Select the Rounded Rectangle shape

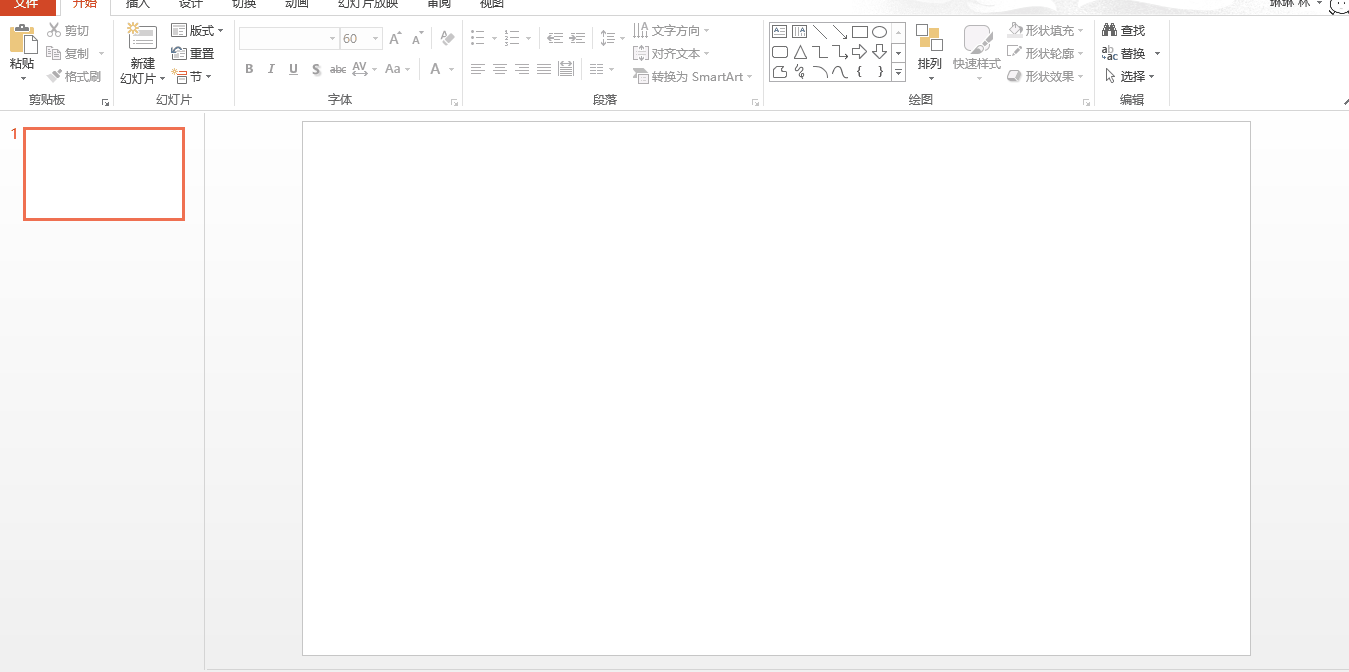click(x=780, y=52)
